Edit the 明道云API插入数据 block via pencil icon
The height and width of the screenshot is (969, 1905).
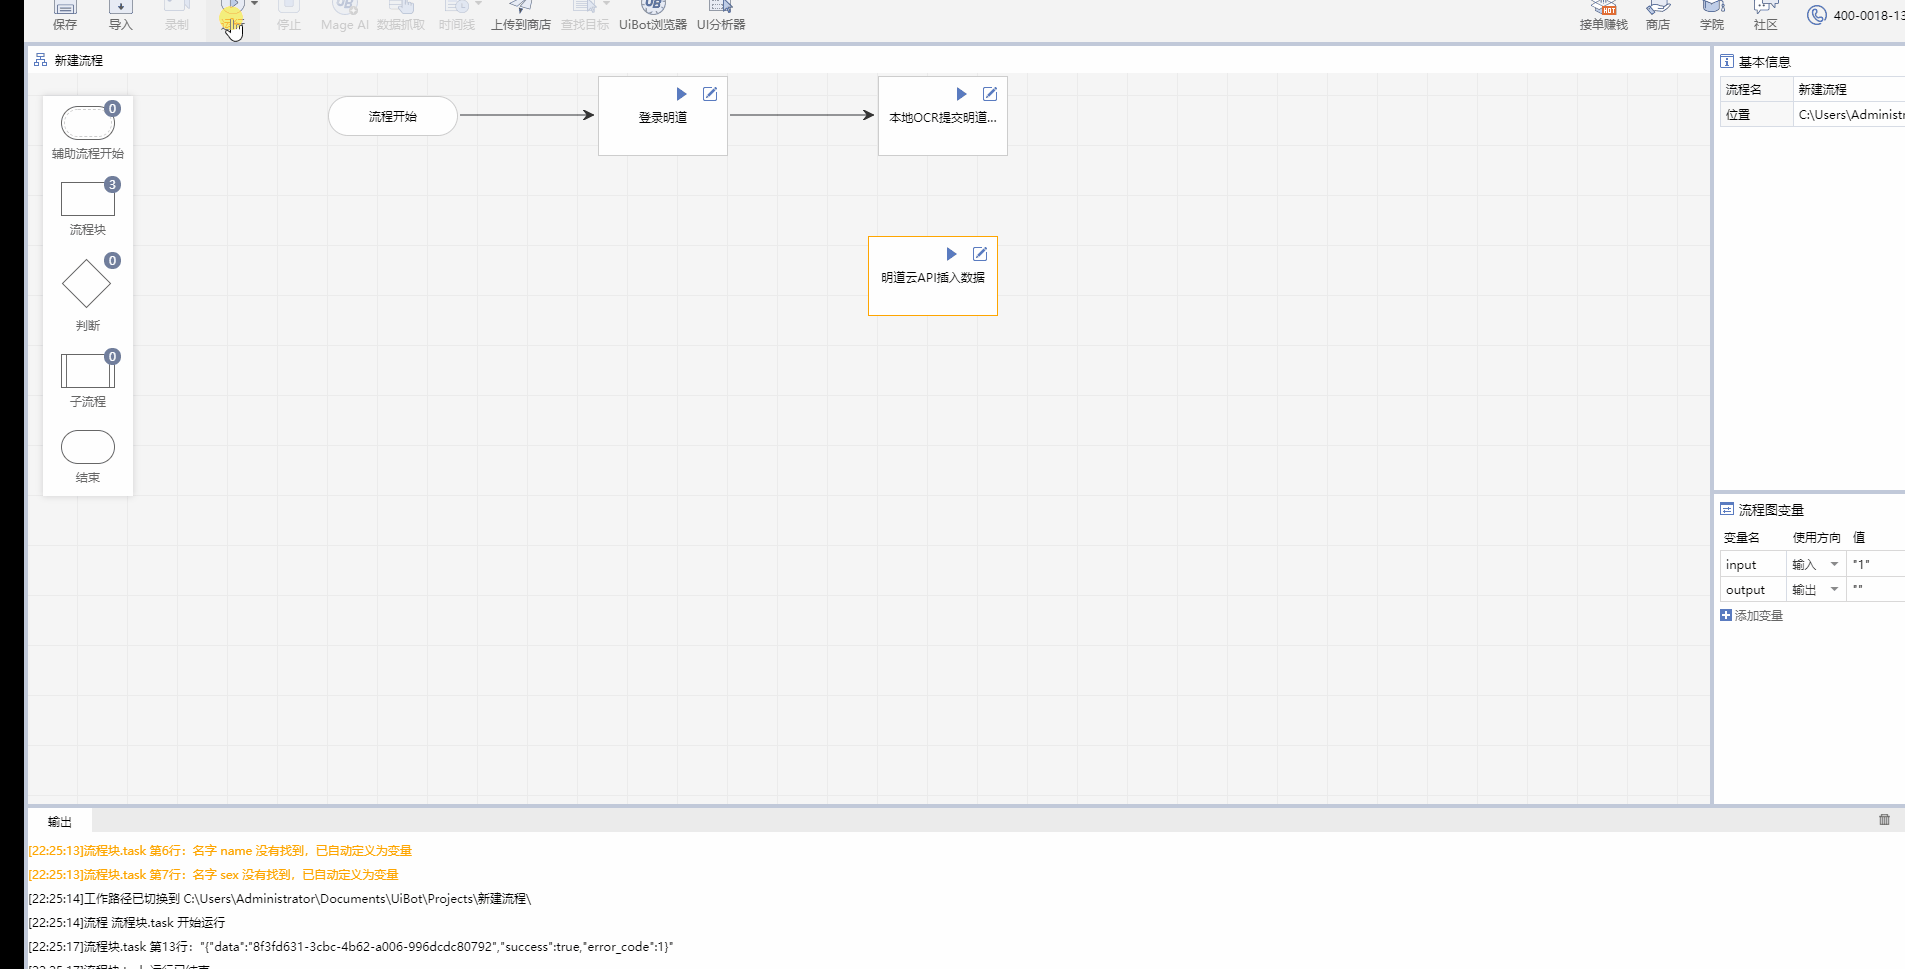(x=980, y=254)
